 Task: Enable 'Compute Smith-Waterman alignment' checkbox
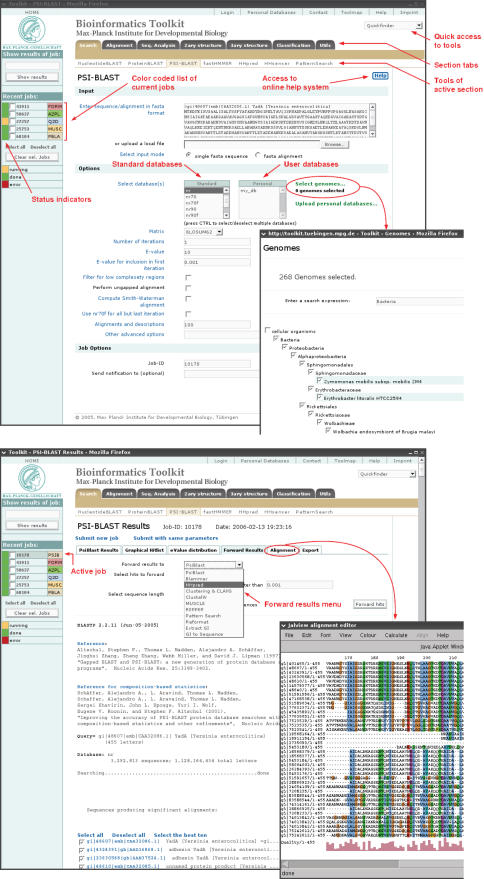188,299
